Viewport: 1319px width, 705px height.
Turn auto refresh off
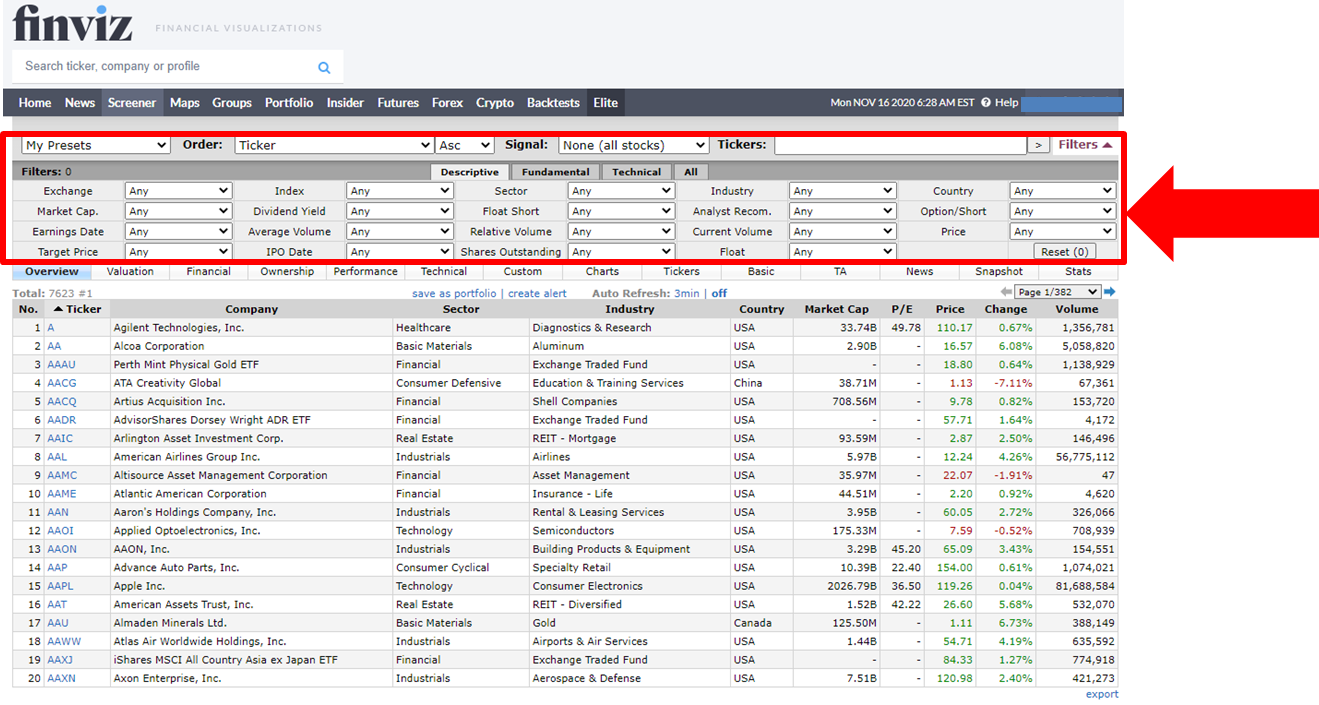click(719, 293)
